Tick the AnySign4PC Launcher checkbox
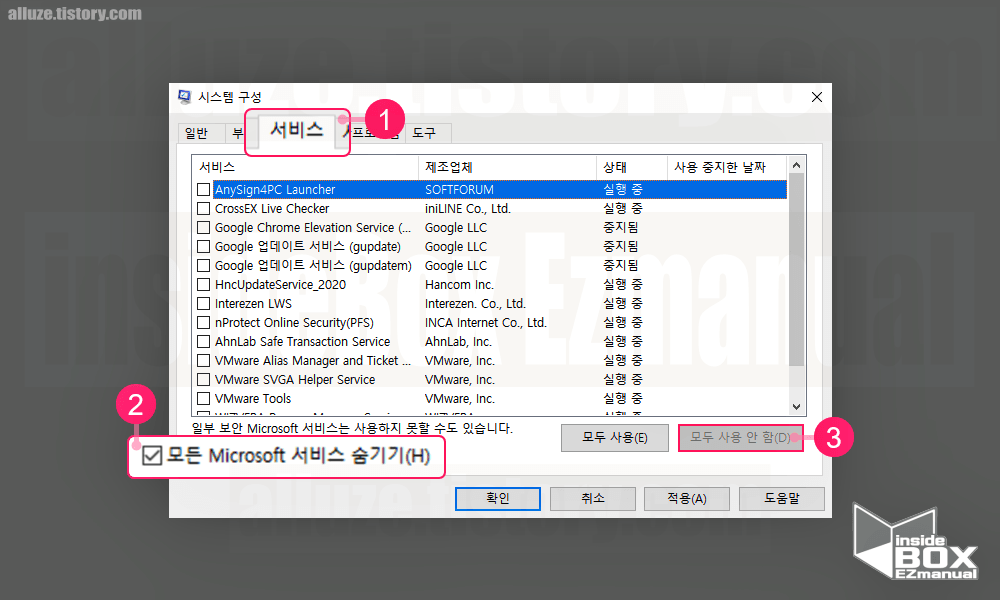The width and height of the screenshot is (1000, 600). tap(203, 189)
